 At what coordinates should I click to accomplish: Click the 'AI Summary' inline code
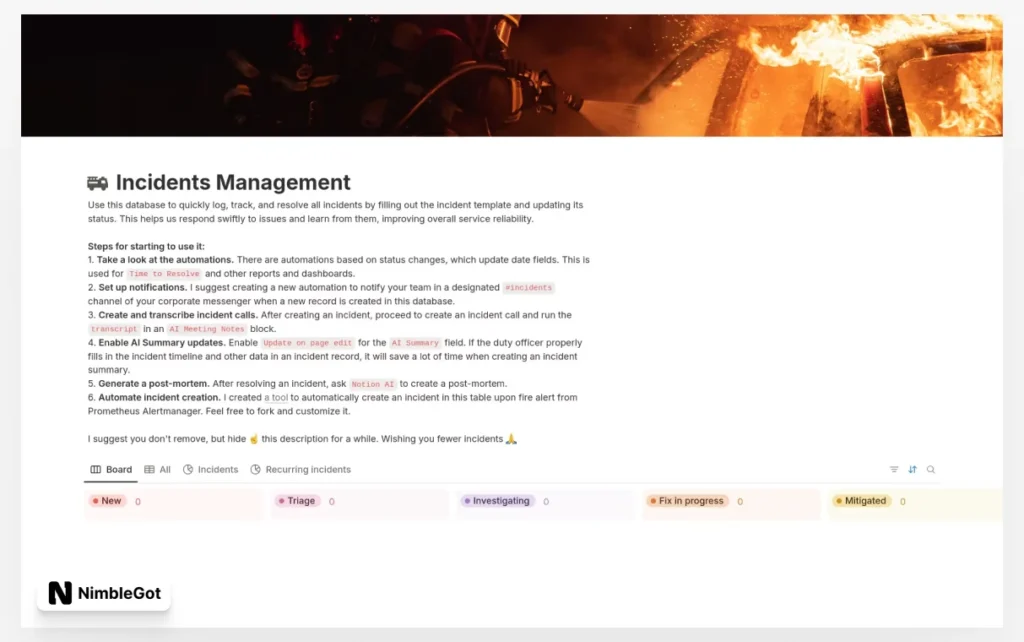tap(415, 342)
